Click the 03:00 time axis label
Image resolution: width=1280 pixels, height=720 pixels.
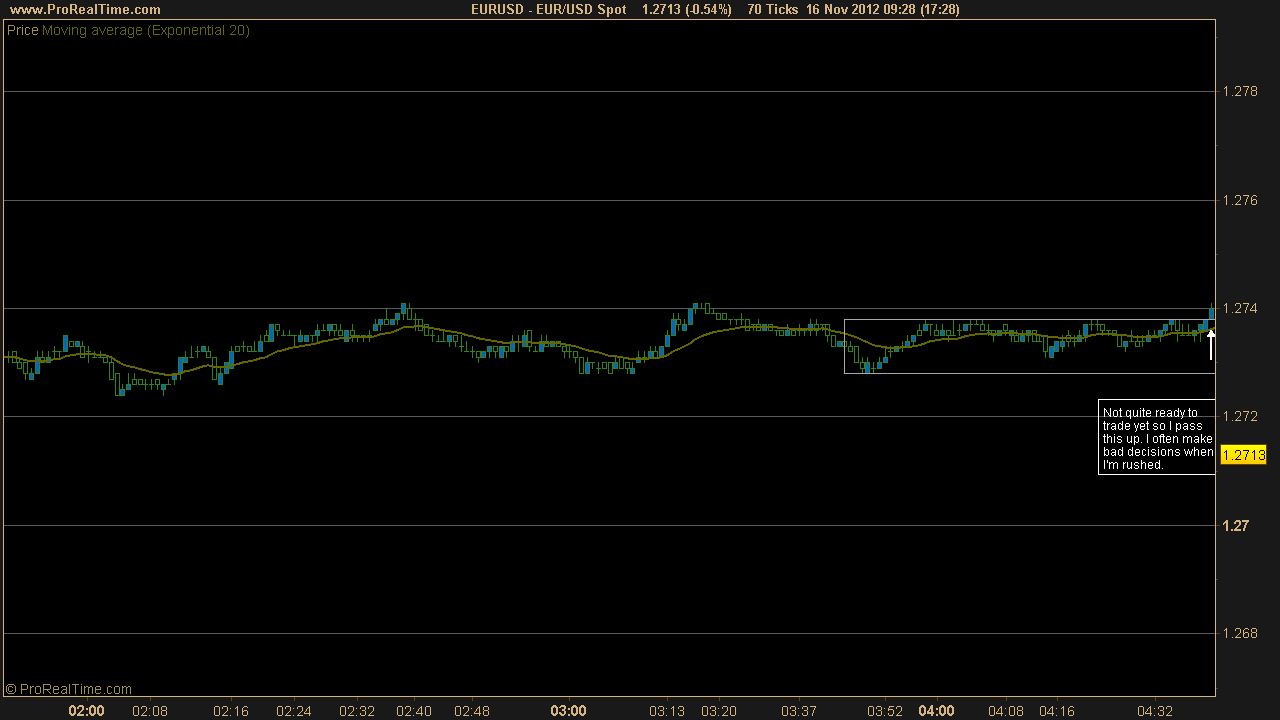coord(568,711)
